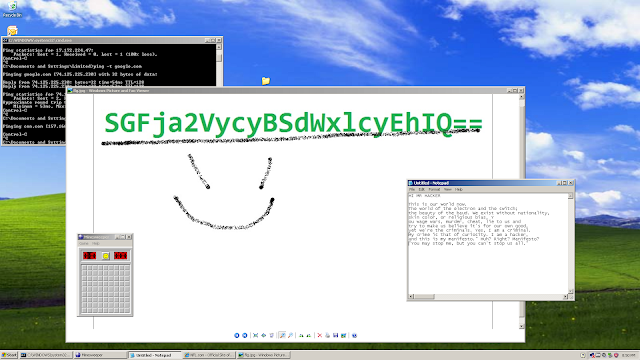Rotate the image clockwise
This screenshot has width=640, height=360.
301,336
